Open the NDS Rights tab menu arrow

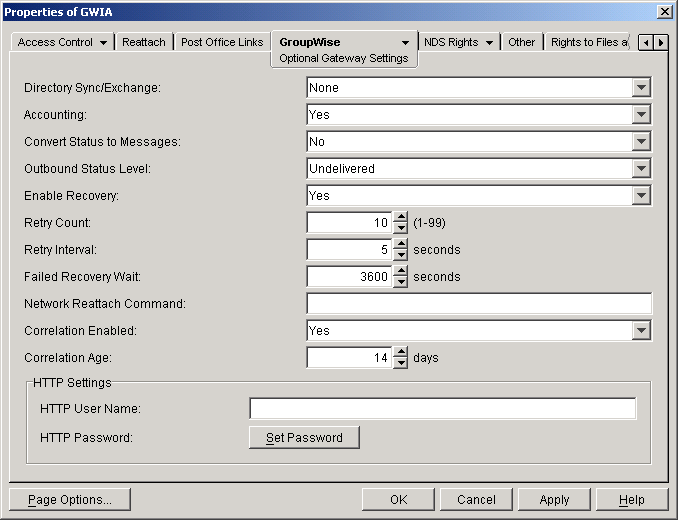click(489, 43)
